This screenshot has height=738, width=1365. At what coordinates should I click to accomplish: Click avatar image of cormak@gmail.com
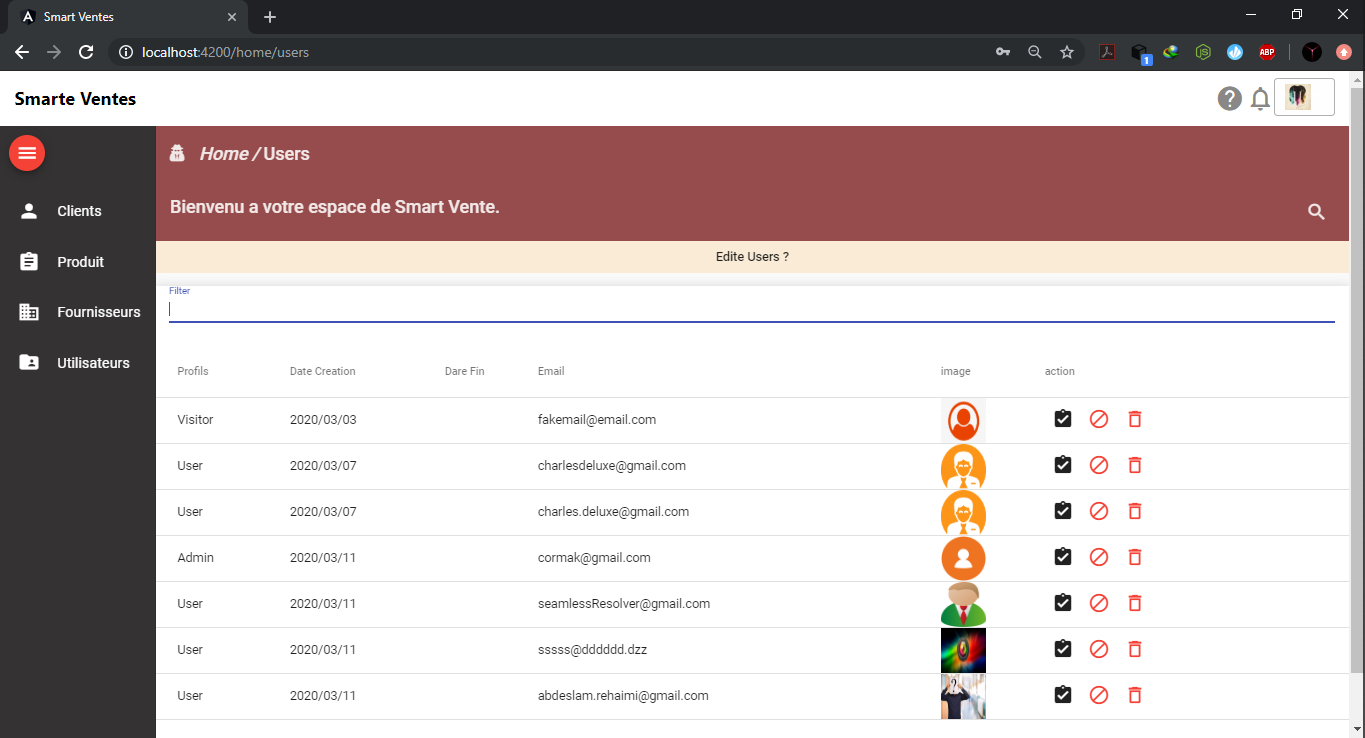coord(963,558)
